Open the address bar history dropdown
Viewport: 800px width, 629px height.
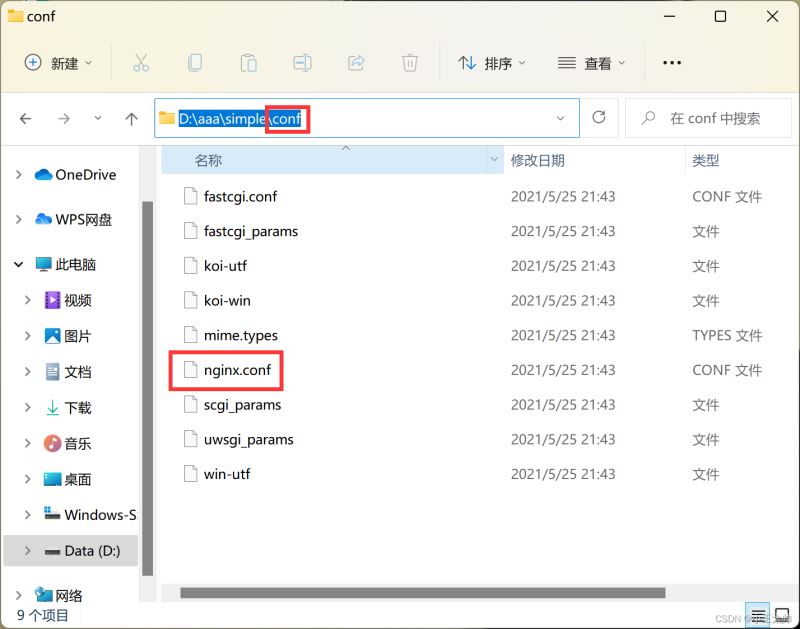[x=560, y=118]
